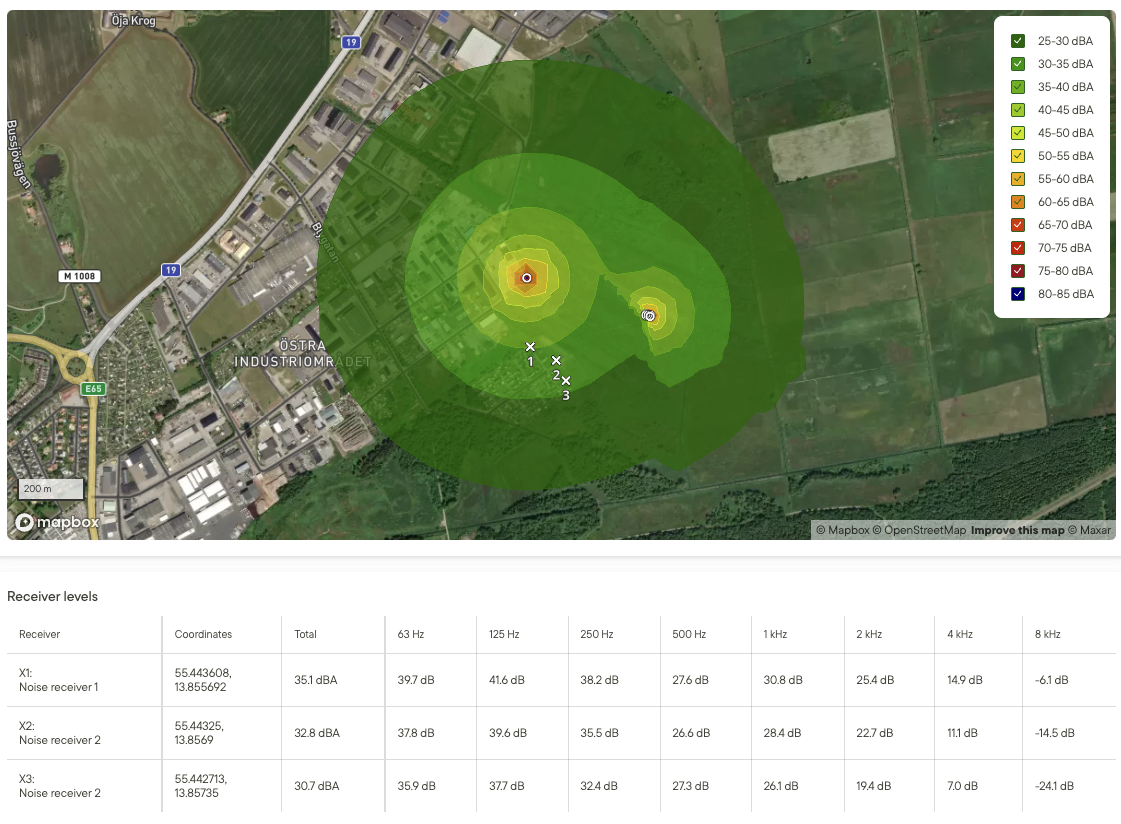Image resolution: width=1121 pixels, height=824 pixels.
Task: Click the 30.7 dBA total value
Action: pos(317,785)
